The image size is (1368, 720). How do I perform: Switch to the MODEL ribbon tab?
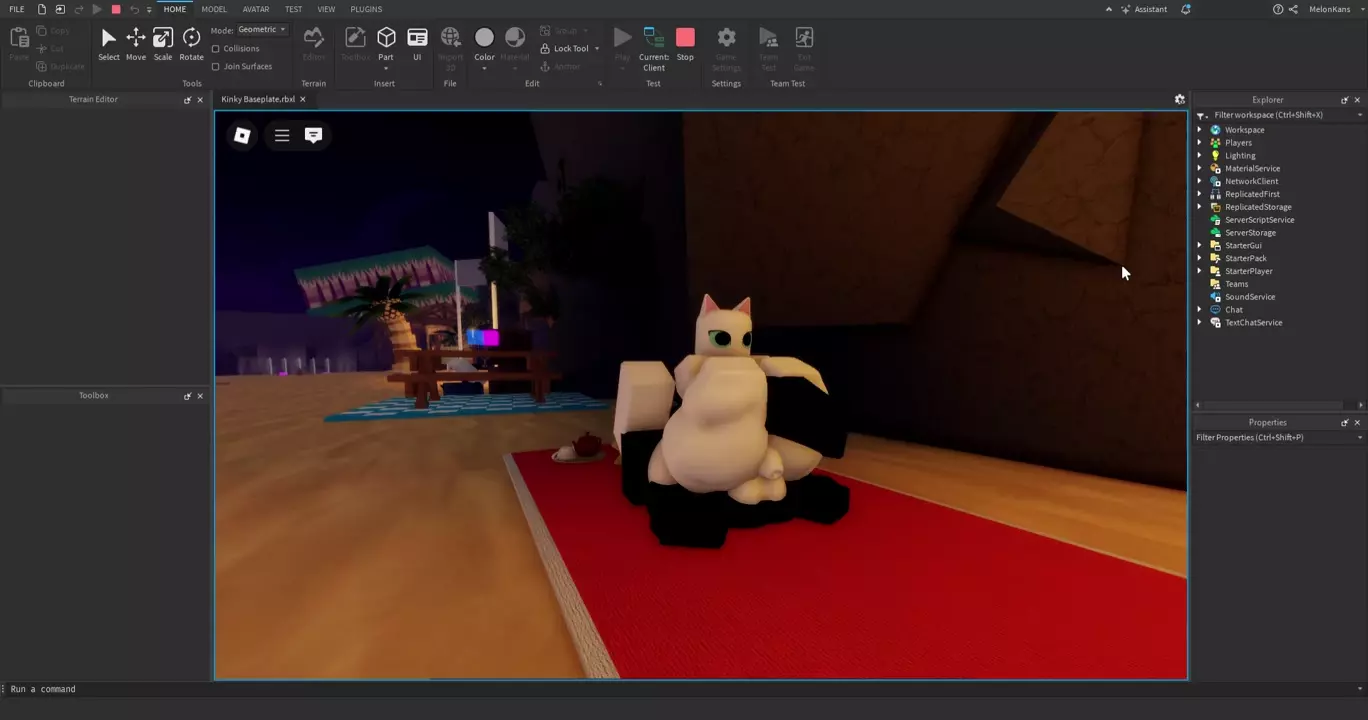[214, 9]
